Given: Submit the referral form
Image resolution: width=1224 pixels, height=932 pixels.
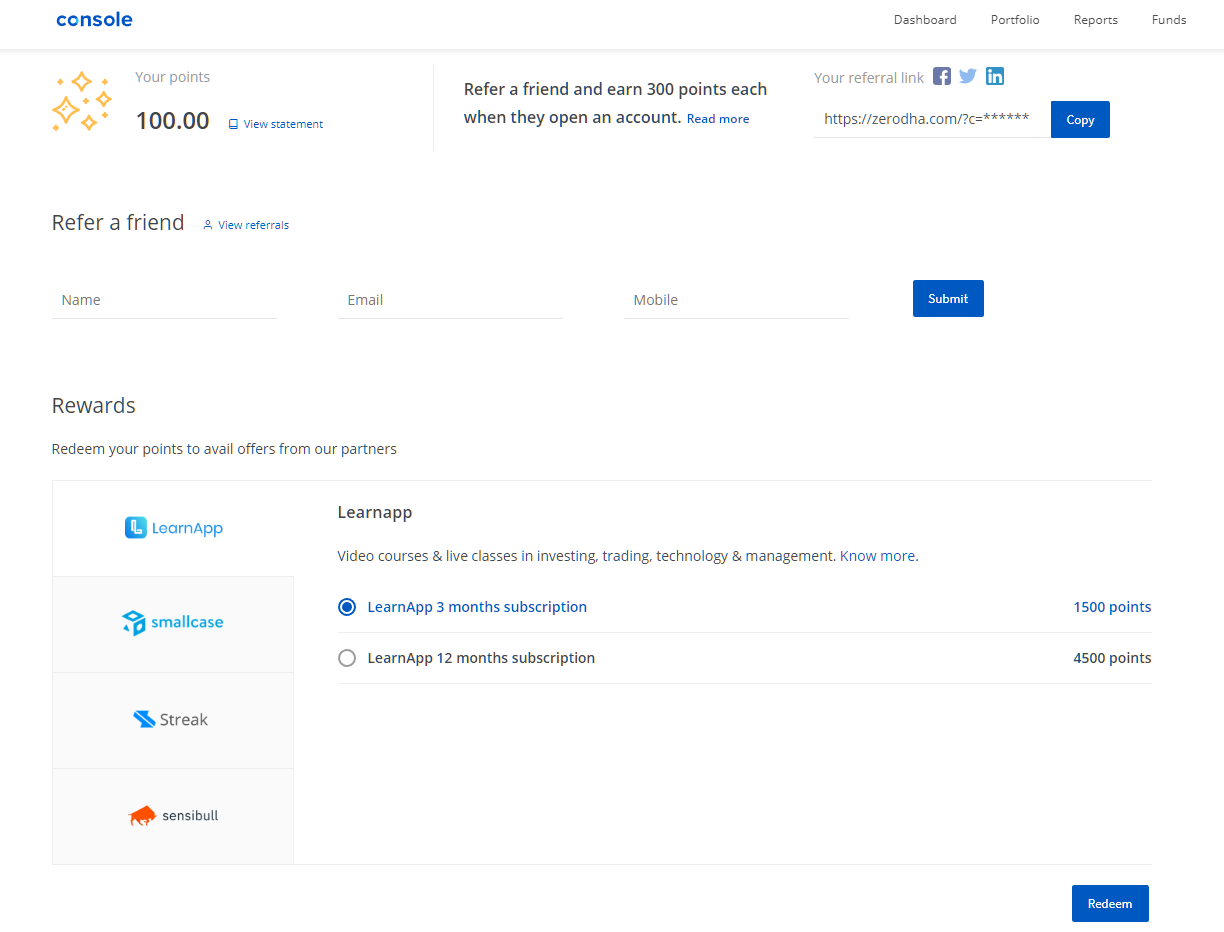Looking at the screenshot, I should coord(948,298).
